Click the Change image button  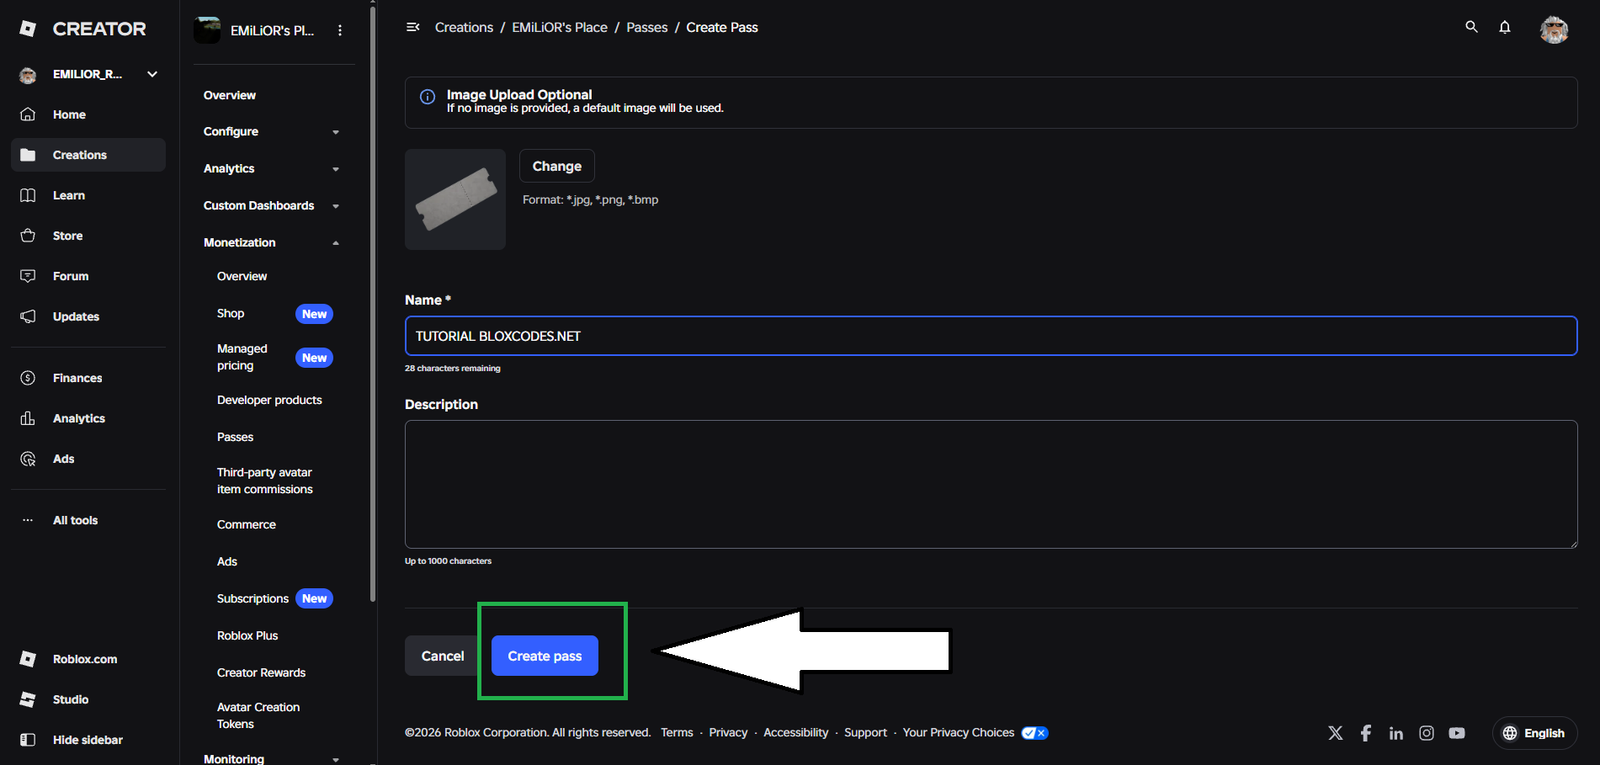557,166
